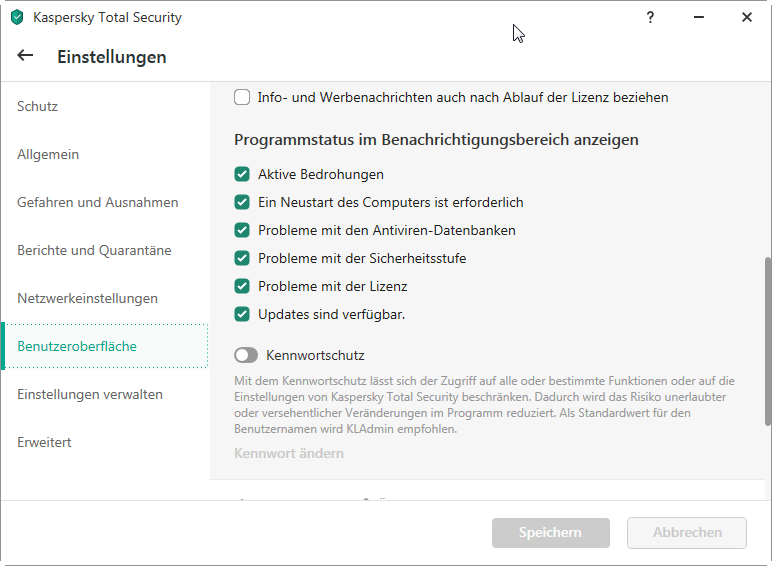
Task: Click the Kennwortschutz label text
Action: point(315,355)
